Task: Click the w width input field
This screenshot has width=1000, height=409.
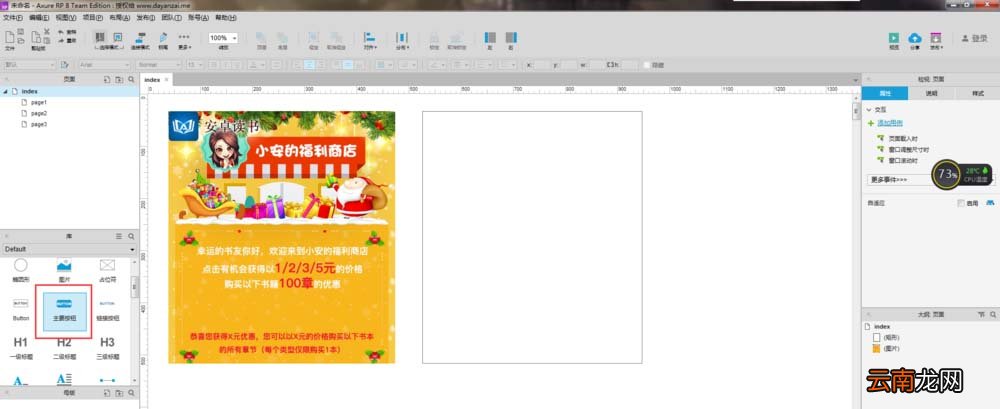Action: point(596,65)
